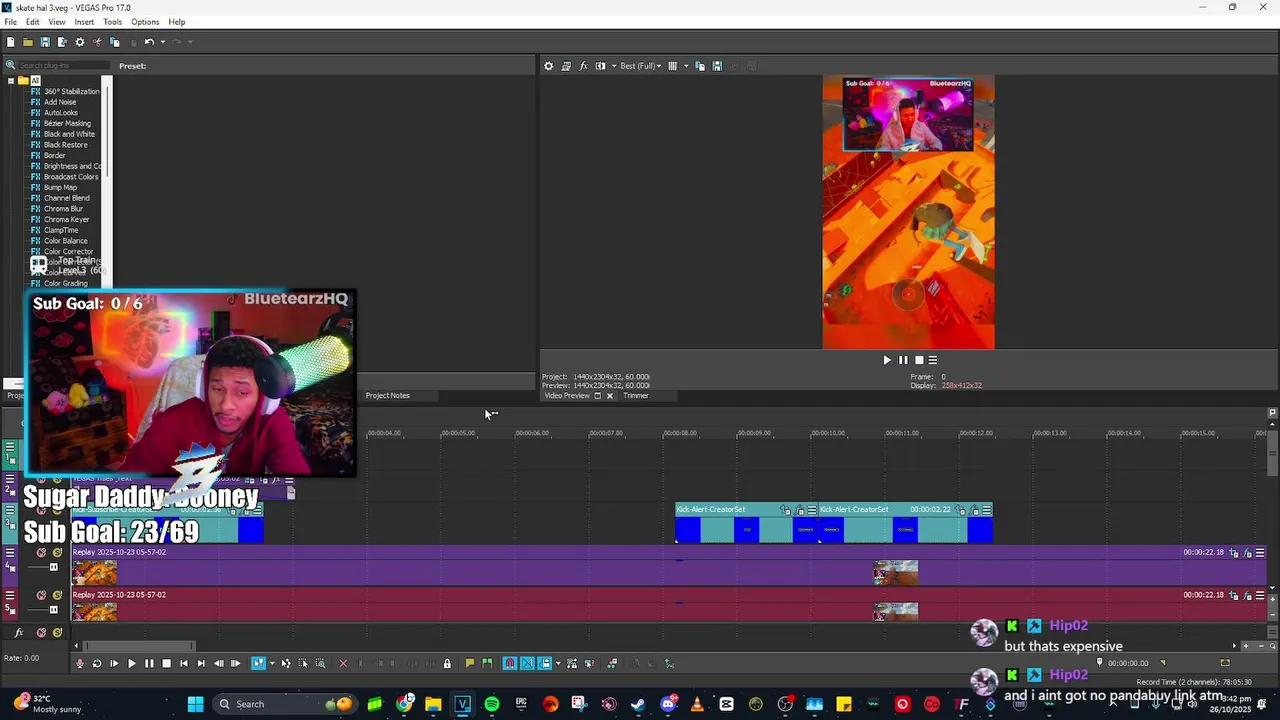Play the timeline

[131, 663]
